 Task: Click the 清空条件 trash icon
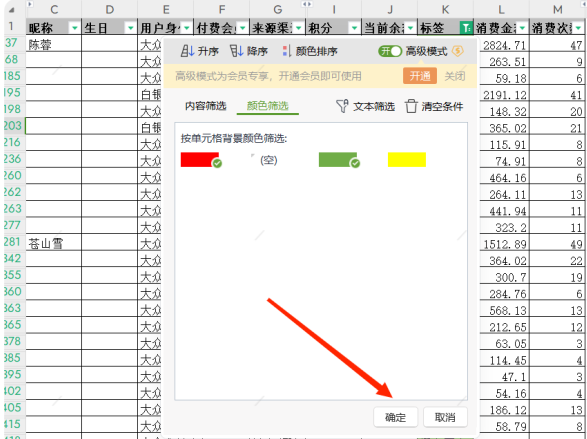pos(411,106)
